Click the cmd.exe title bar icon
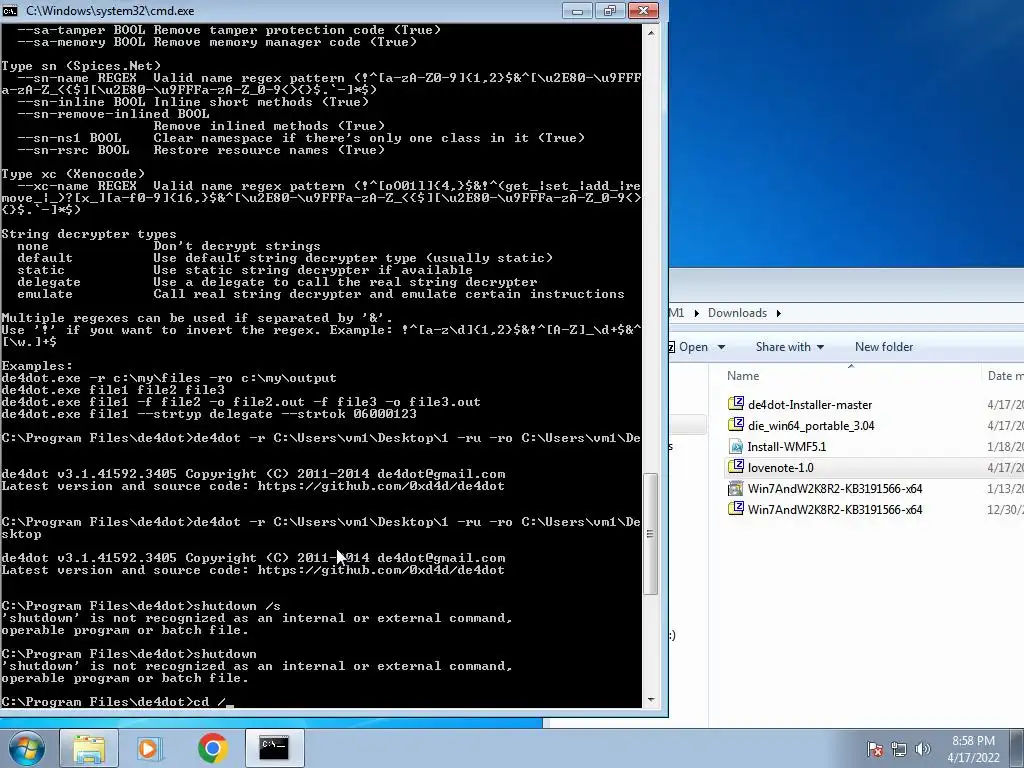Screen dimensions: 1024x768 (x=10, y=10)
